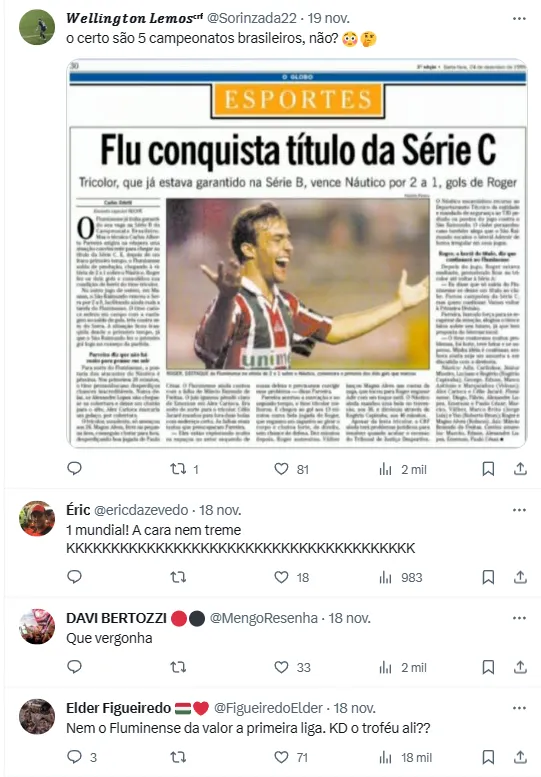
Task: Like the tweet with 81 likes
Action: (x=292, y=469)
